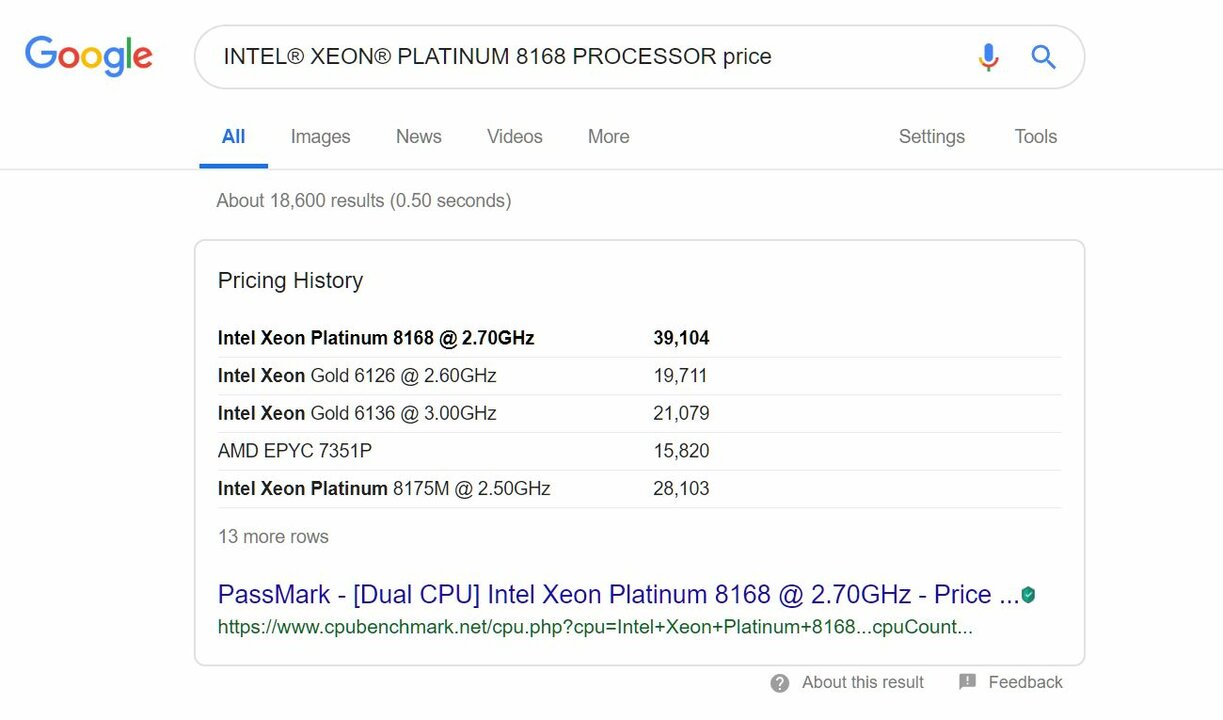Open the Tools filter options
The width and height of the screenshot is (1223, 720).
(x=1035, y=137)
